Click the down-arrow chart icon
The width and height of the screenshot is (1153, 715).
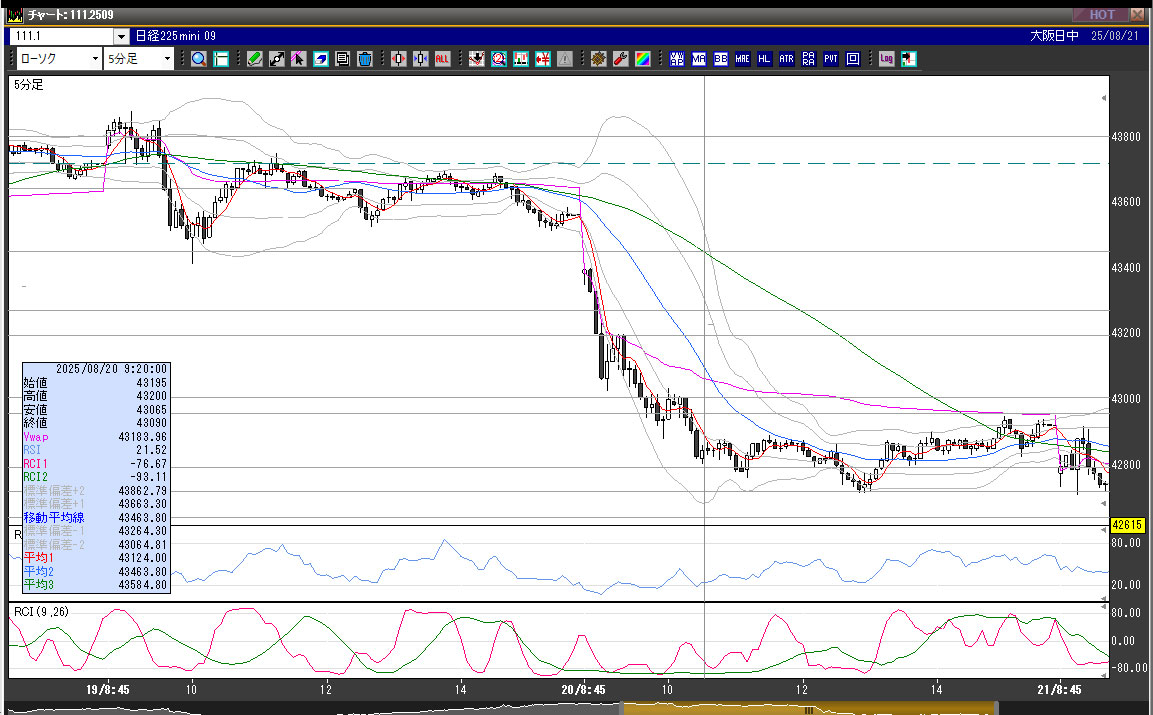[476, 59]
